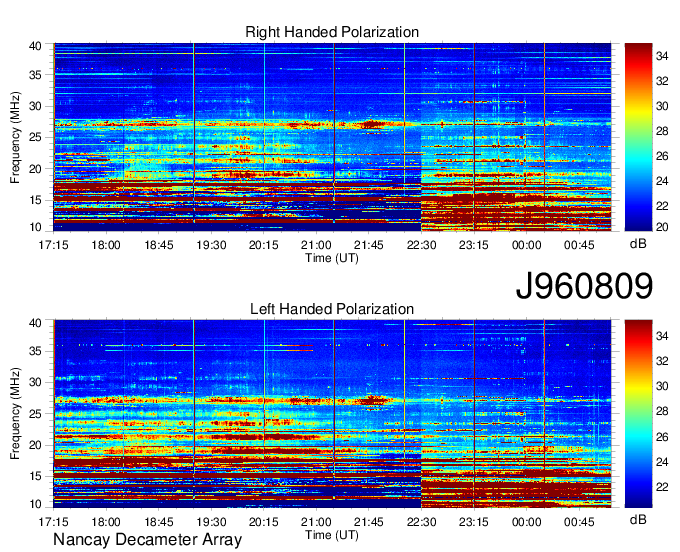680x552 pixels.
Task: Select the J960809 observation label
Action: point(584,286)
